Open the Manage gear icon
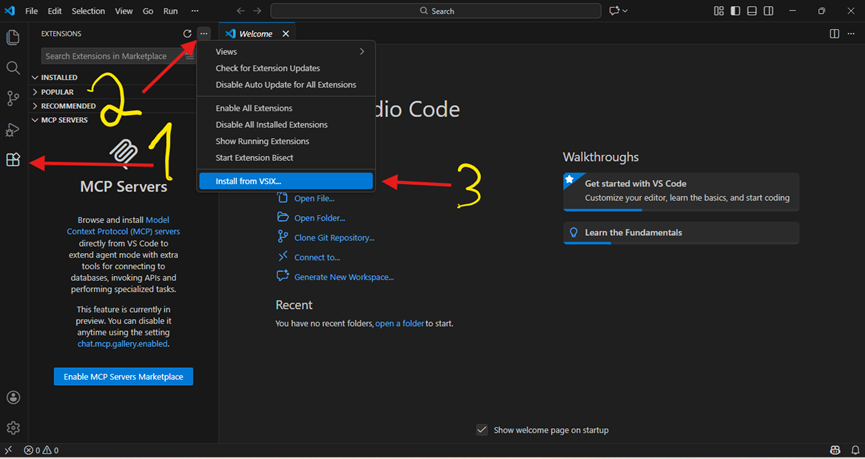Viewport: 865px width, 459px height. (13, 427)
